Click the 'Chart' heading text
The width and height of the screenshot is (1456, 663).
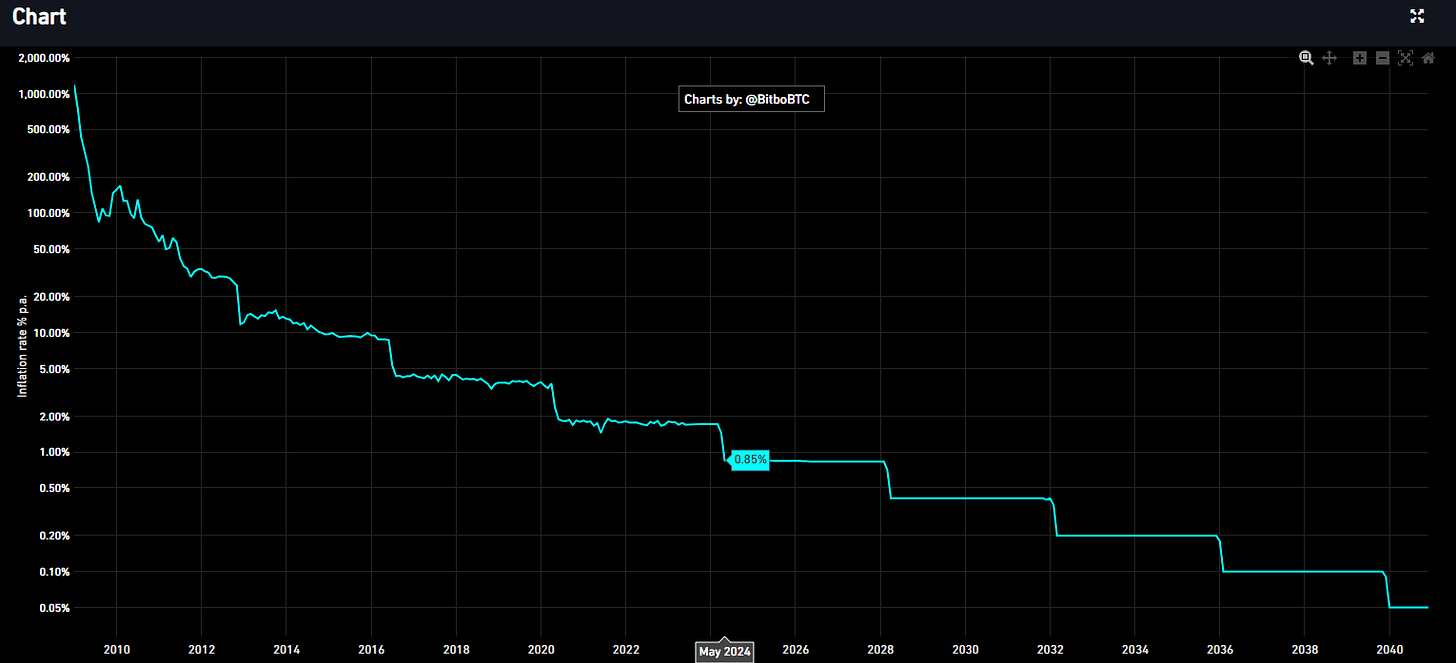click(x=40, y=16)
